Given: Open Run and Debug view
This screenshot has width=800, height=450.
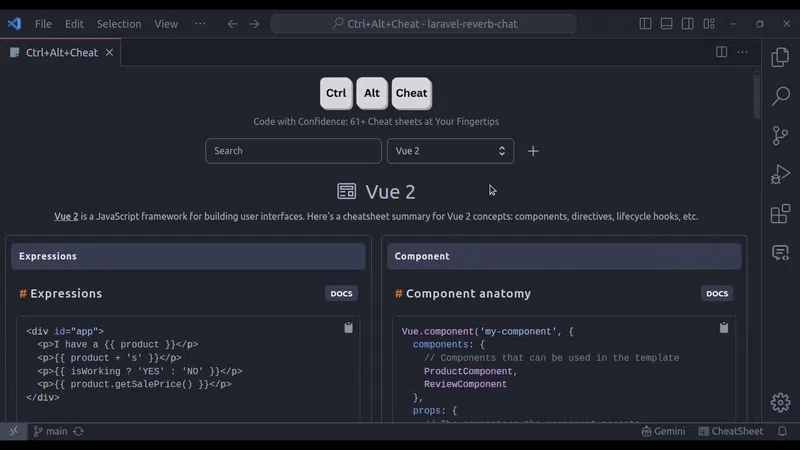Looking at the screenshot, I should 780,174.
